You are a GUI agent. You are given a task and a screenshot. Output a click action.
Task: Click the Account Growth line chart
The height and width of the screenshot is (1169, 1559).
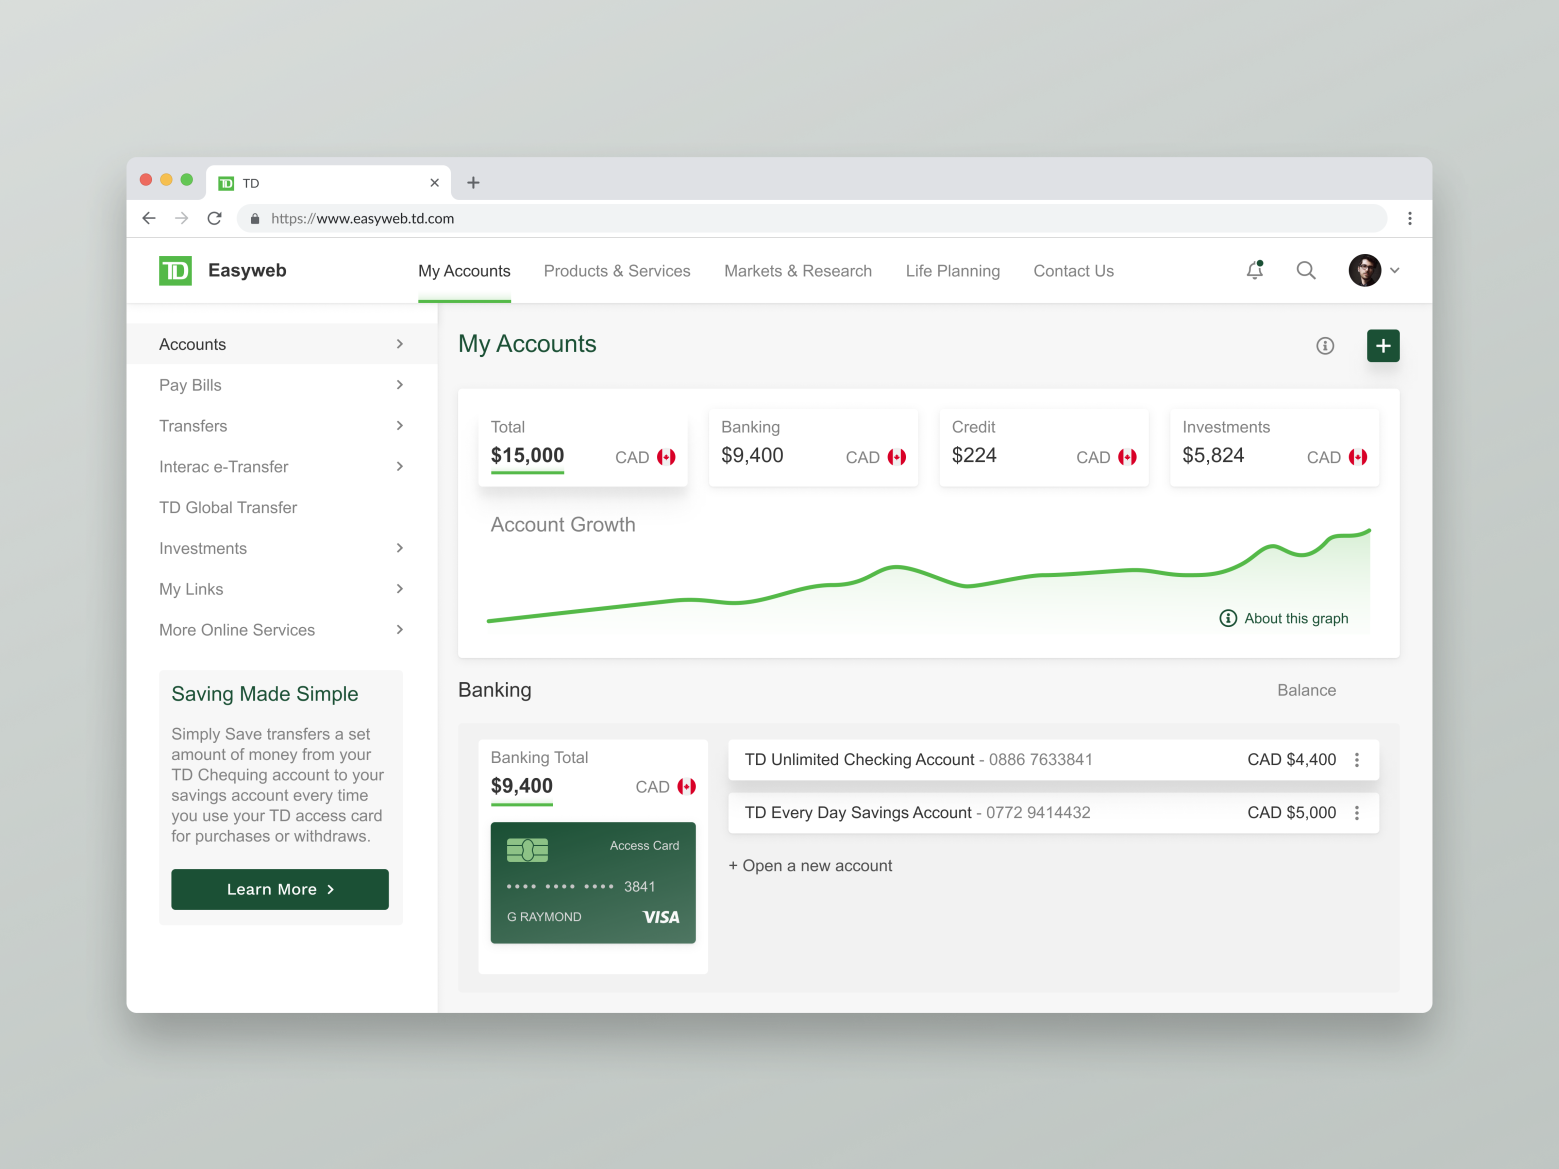(x=928, y=578)
